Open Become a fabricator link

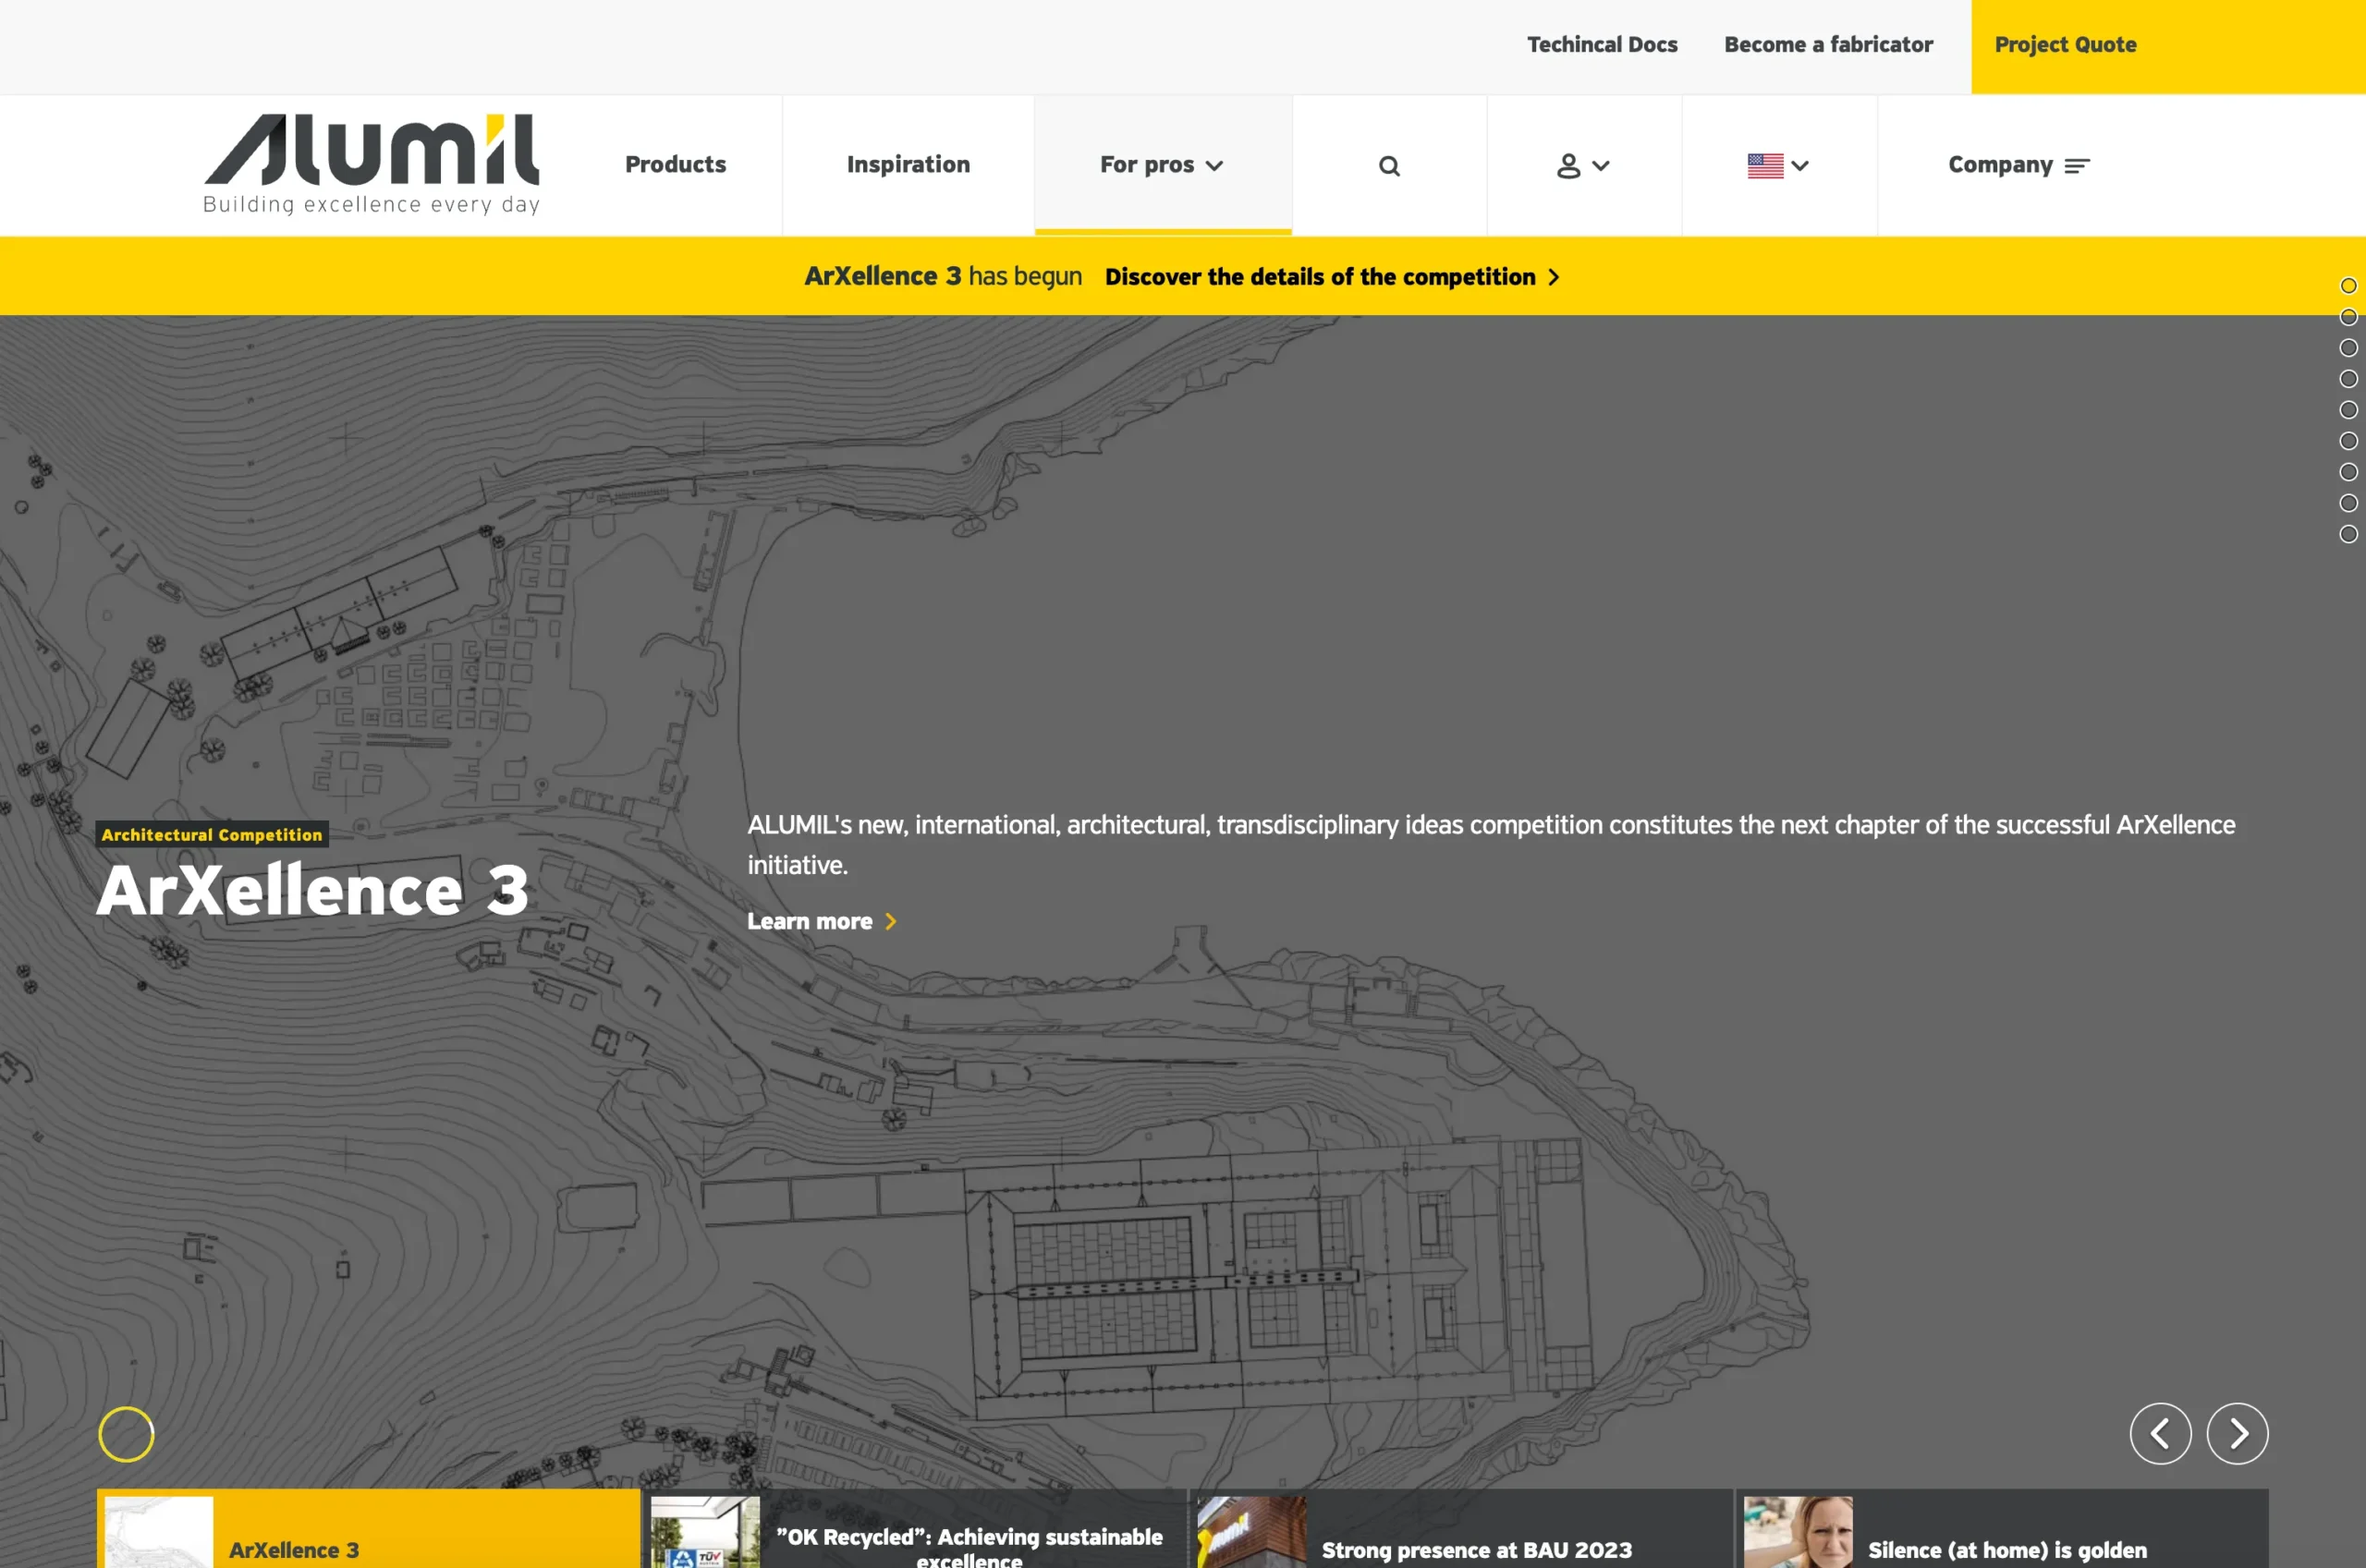point(1828,45)
